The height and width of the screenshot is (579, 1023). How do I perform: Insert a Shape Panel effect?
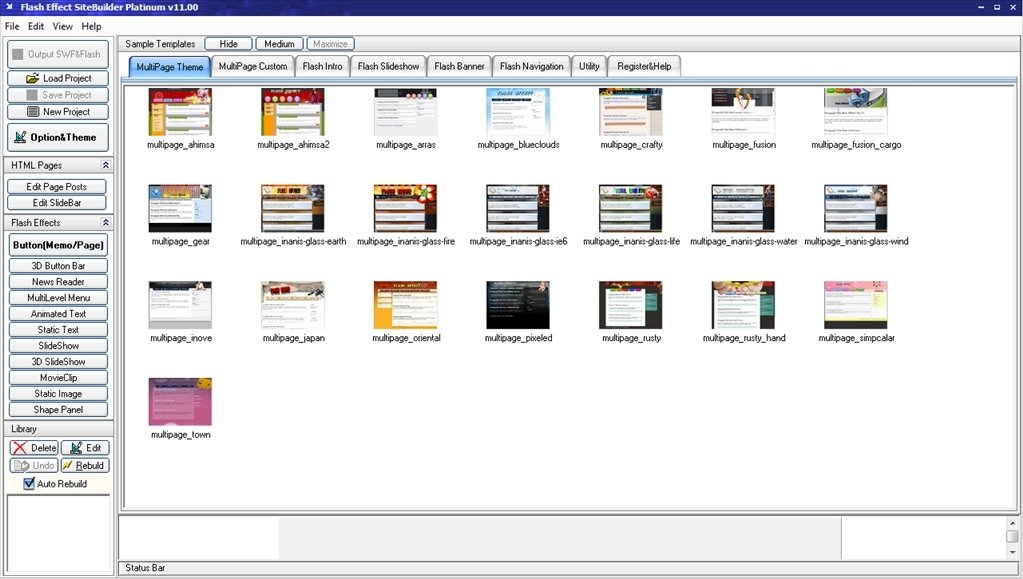point(58,410)
